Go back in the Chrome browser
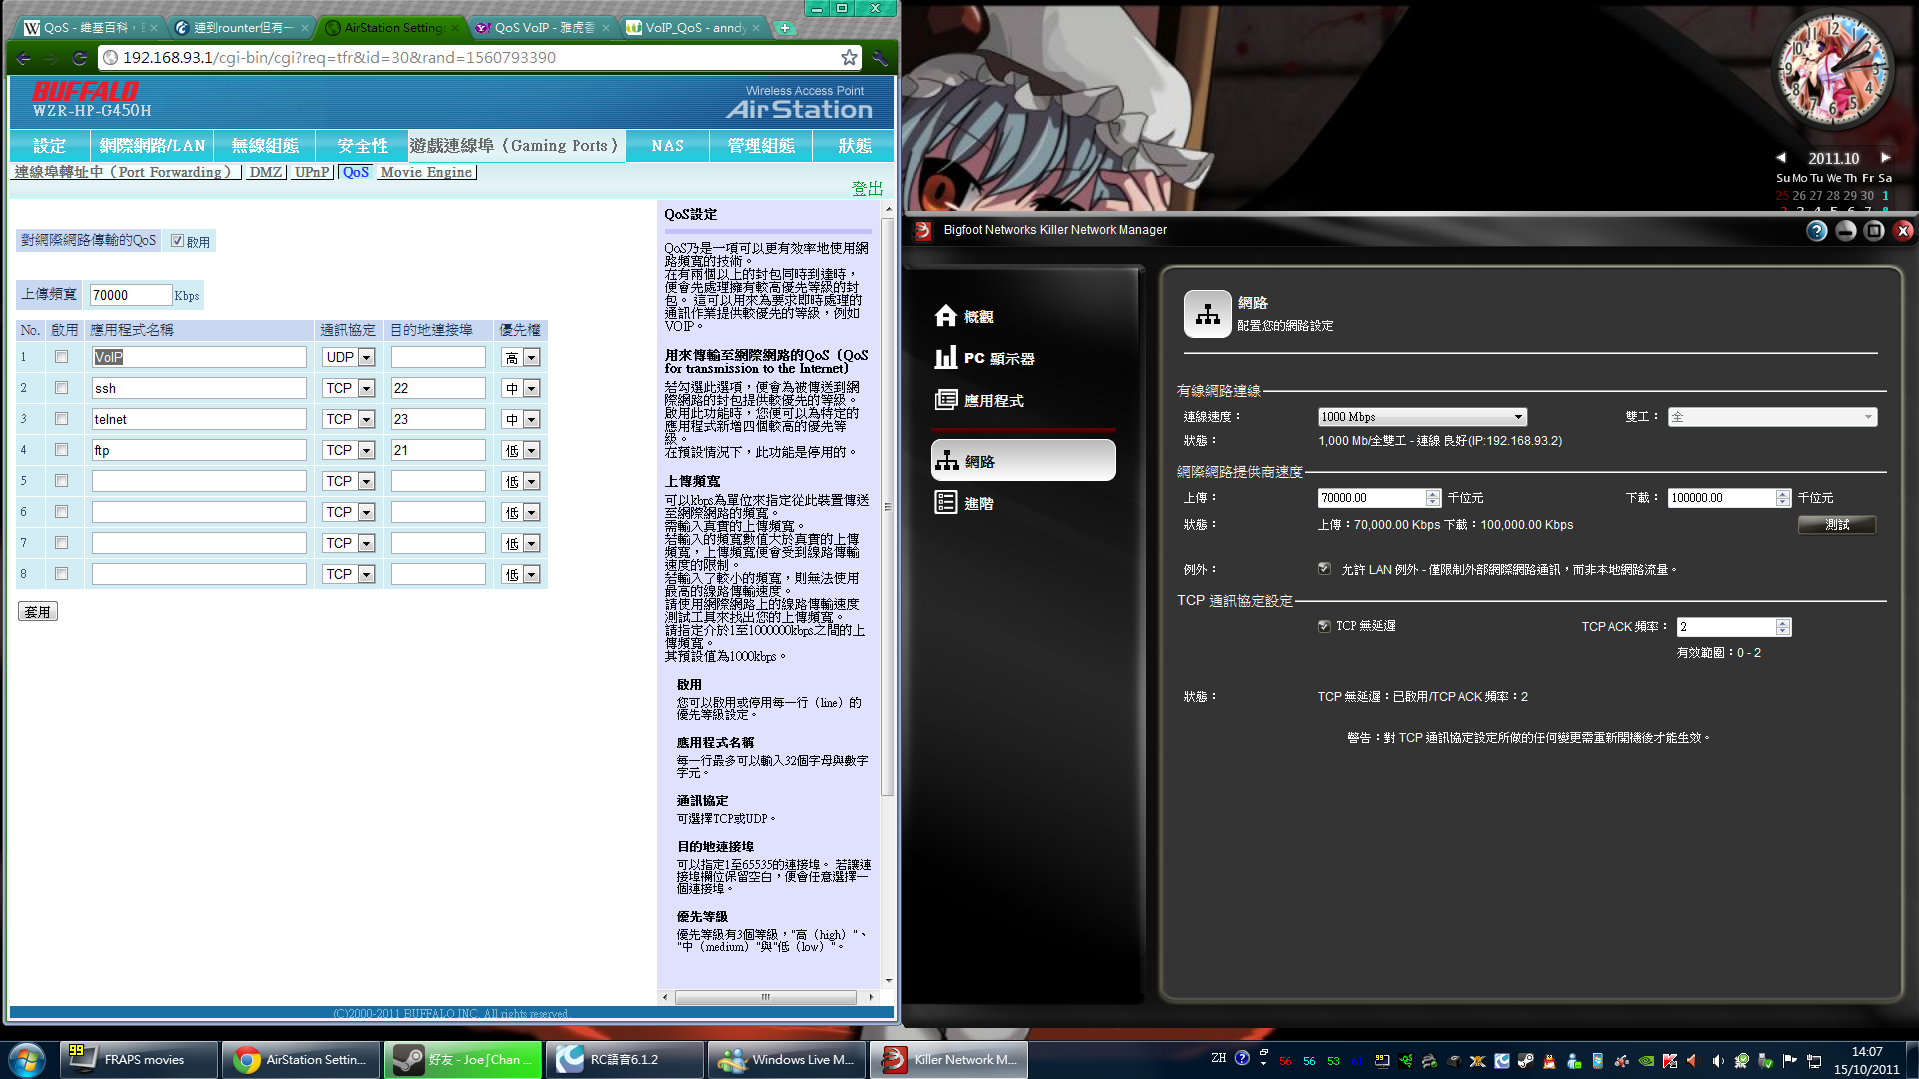The height and width of the screenshot is (1079, 1919). tap(24, 58)
